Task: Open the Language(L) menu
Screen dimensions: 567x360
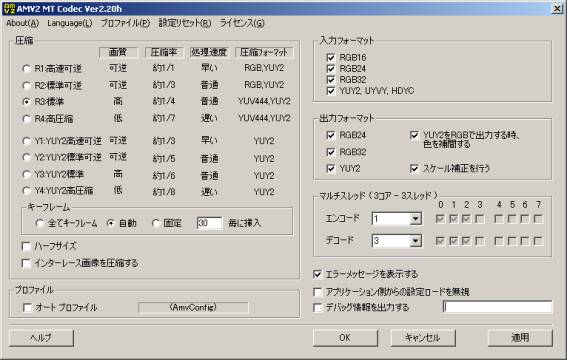Action: 69,23
